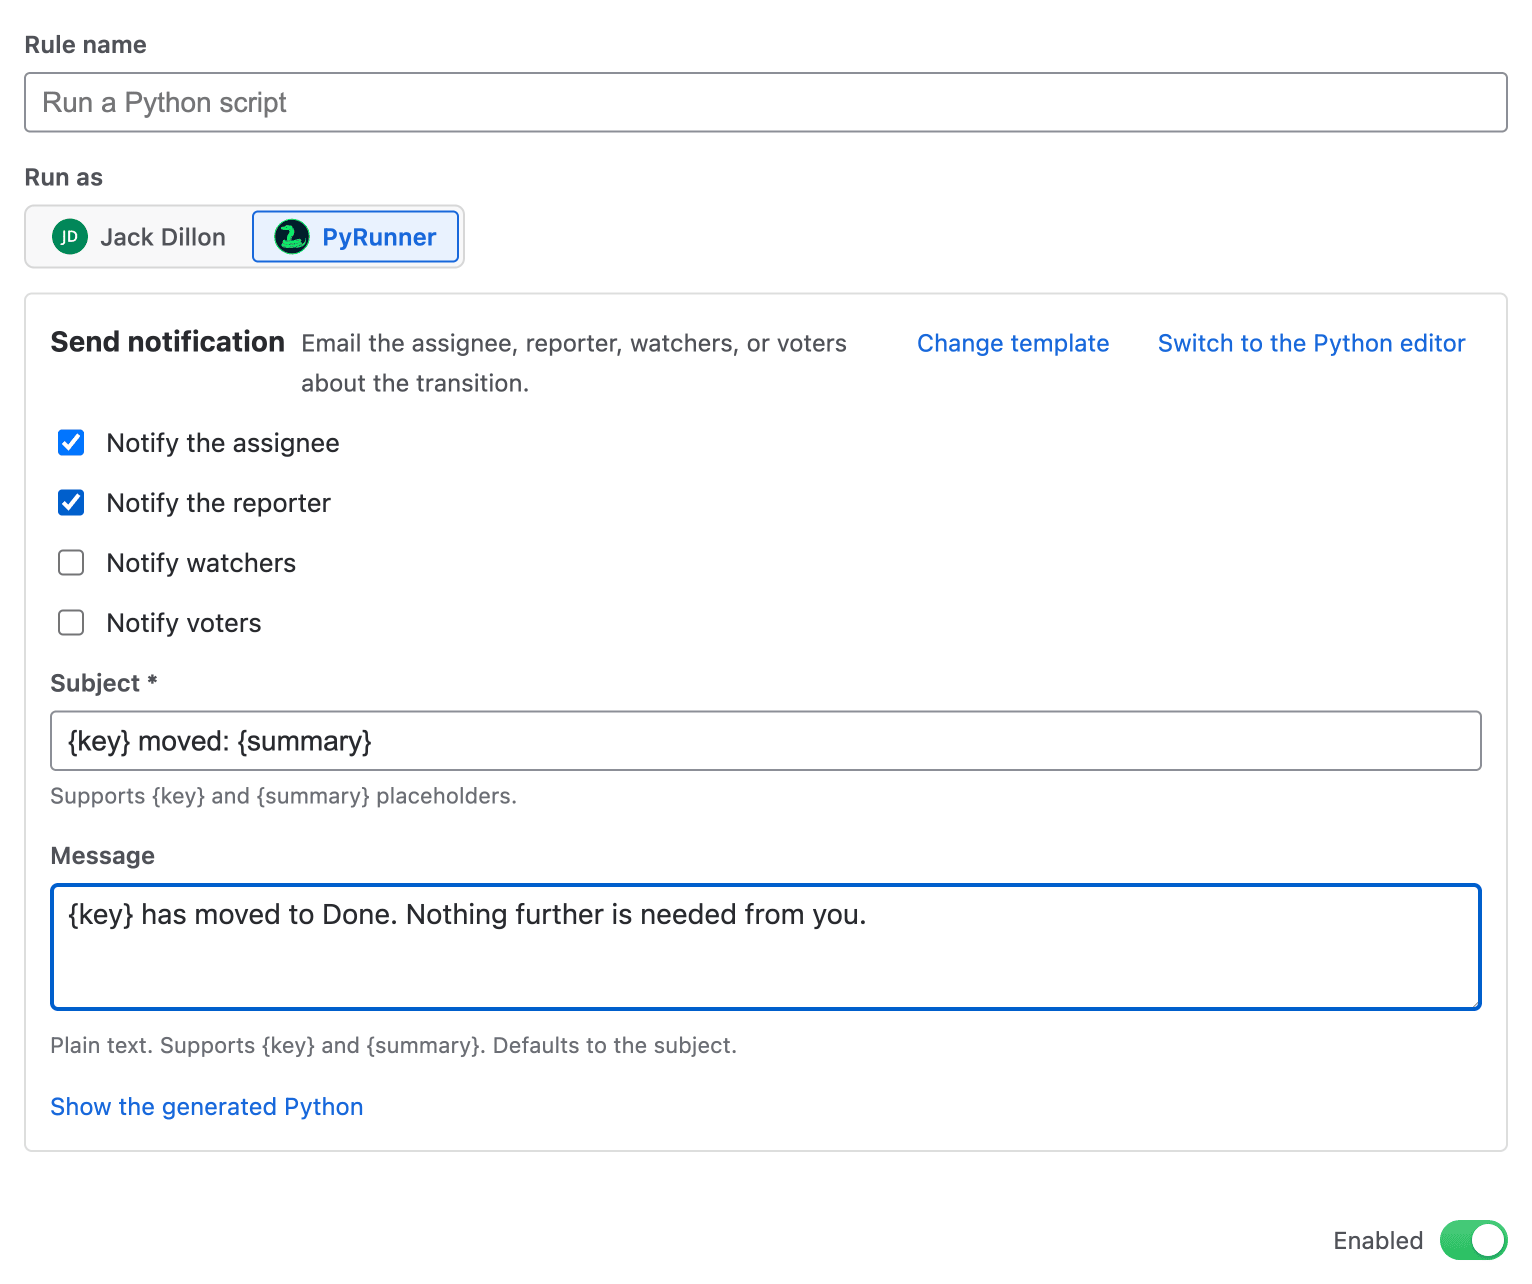Click the 'Run as' label
Screen dimensions: 1532x1284
64,177
